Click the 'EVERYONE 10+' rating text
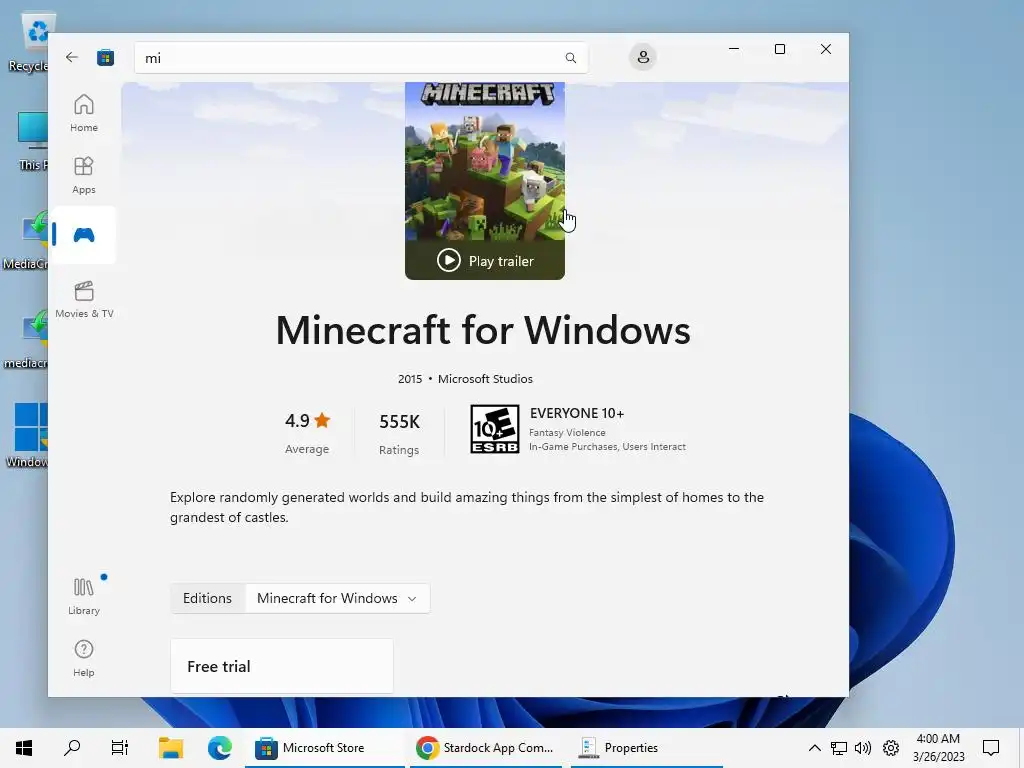This screenshot has width=1024, height=768. point(577,413)
